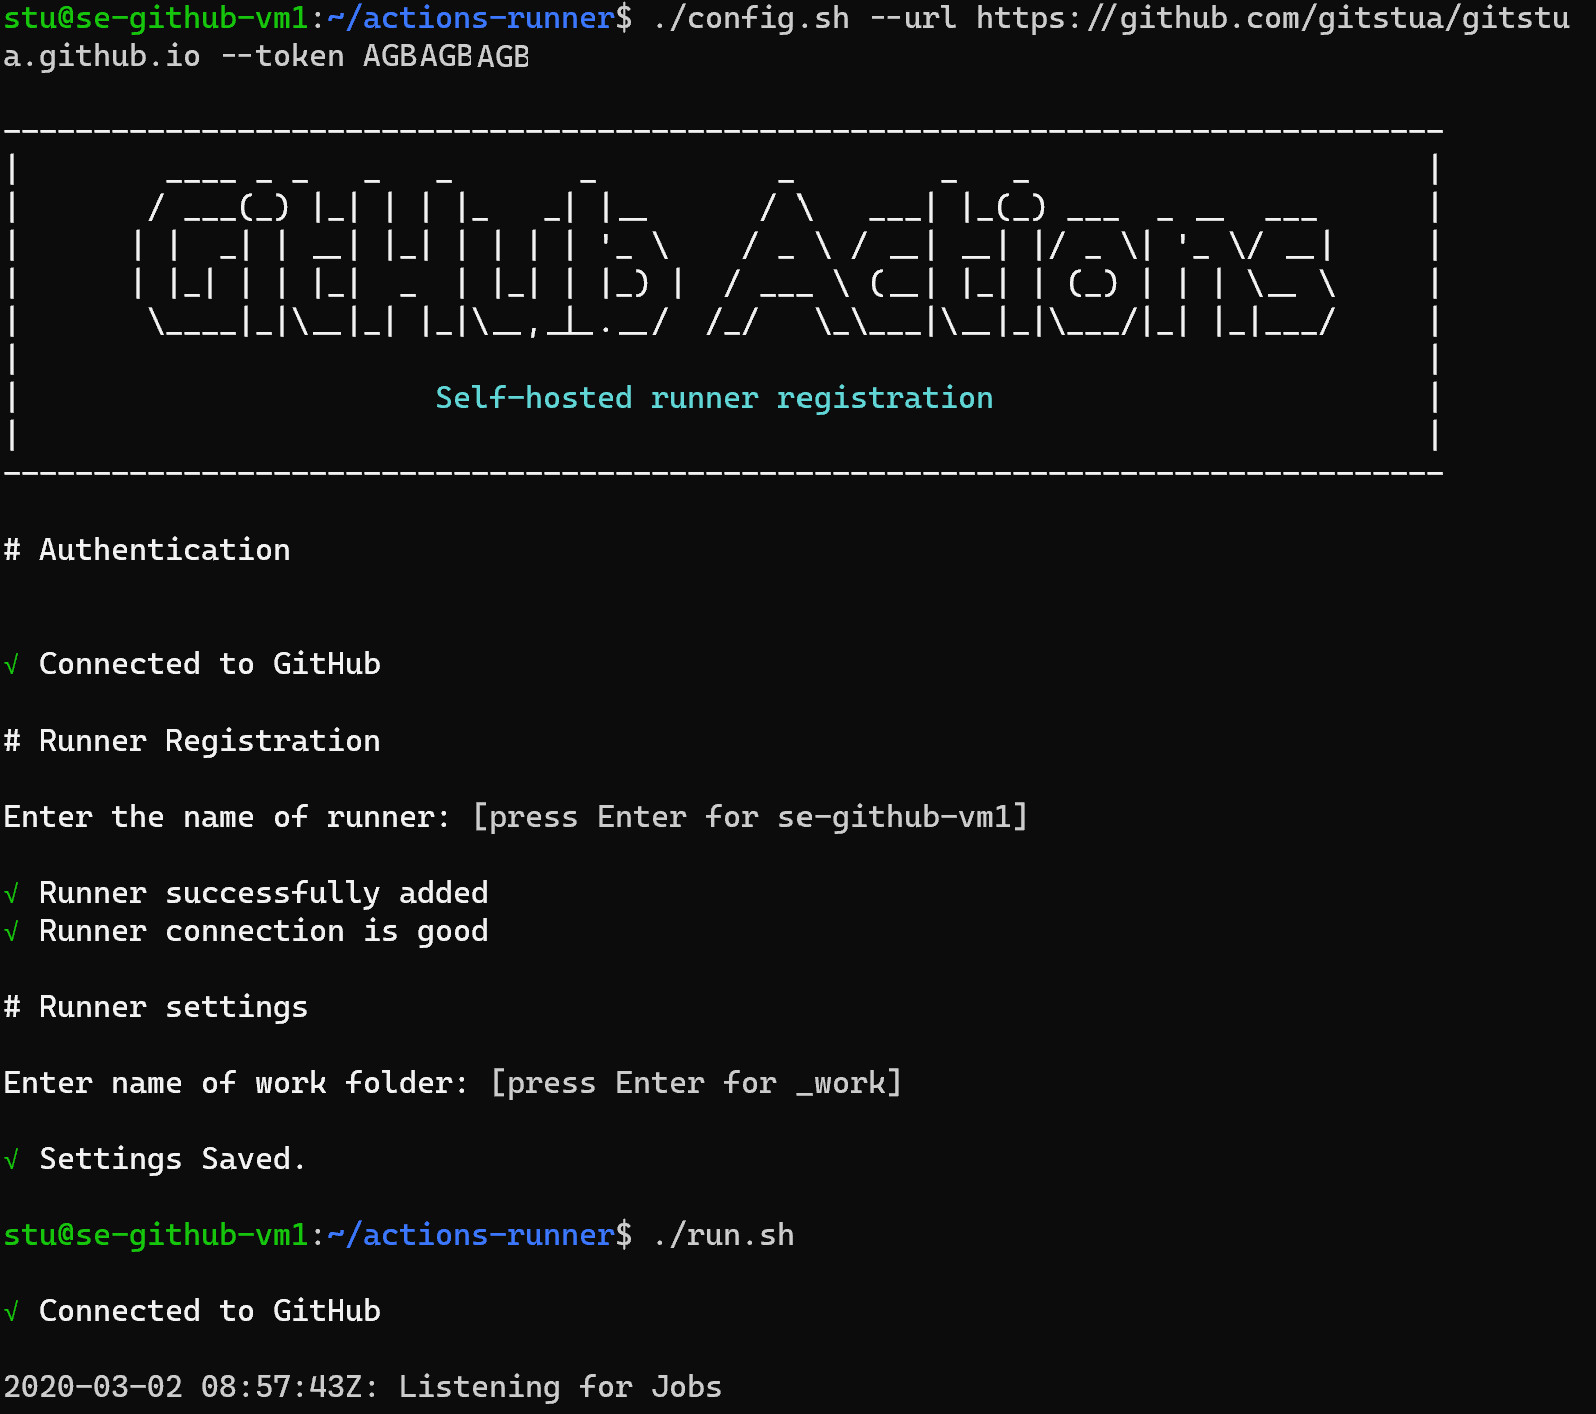Screen dimensions: 1596x1414
Task: Click the '# Authentication' heading
Action: 147,550
